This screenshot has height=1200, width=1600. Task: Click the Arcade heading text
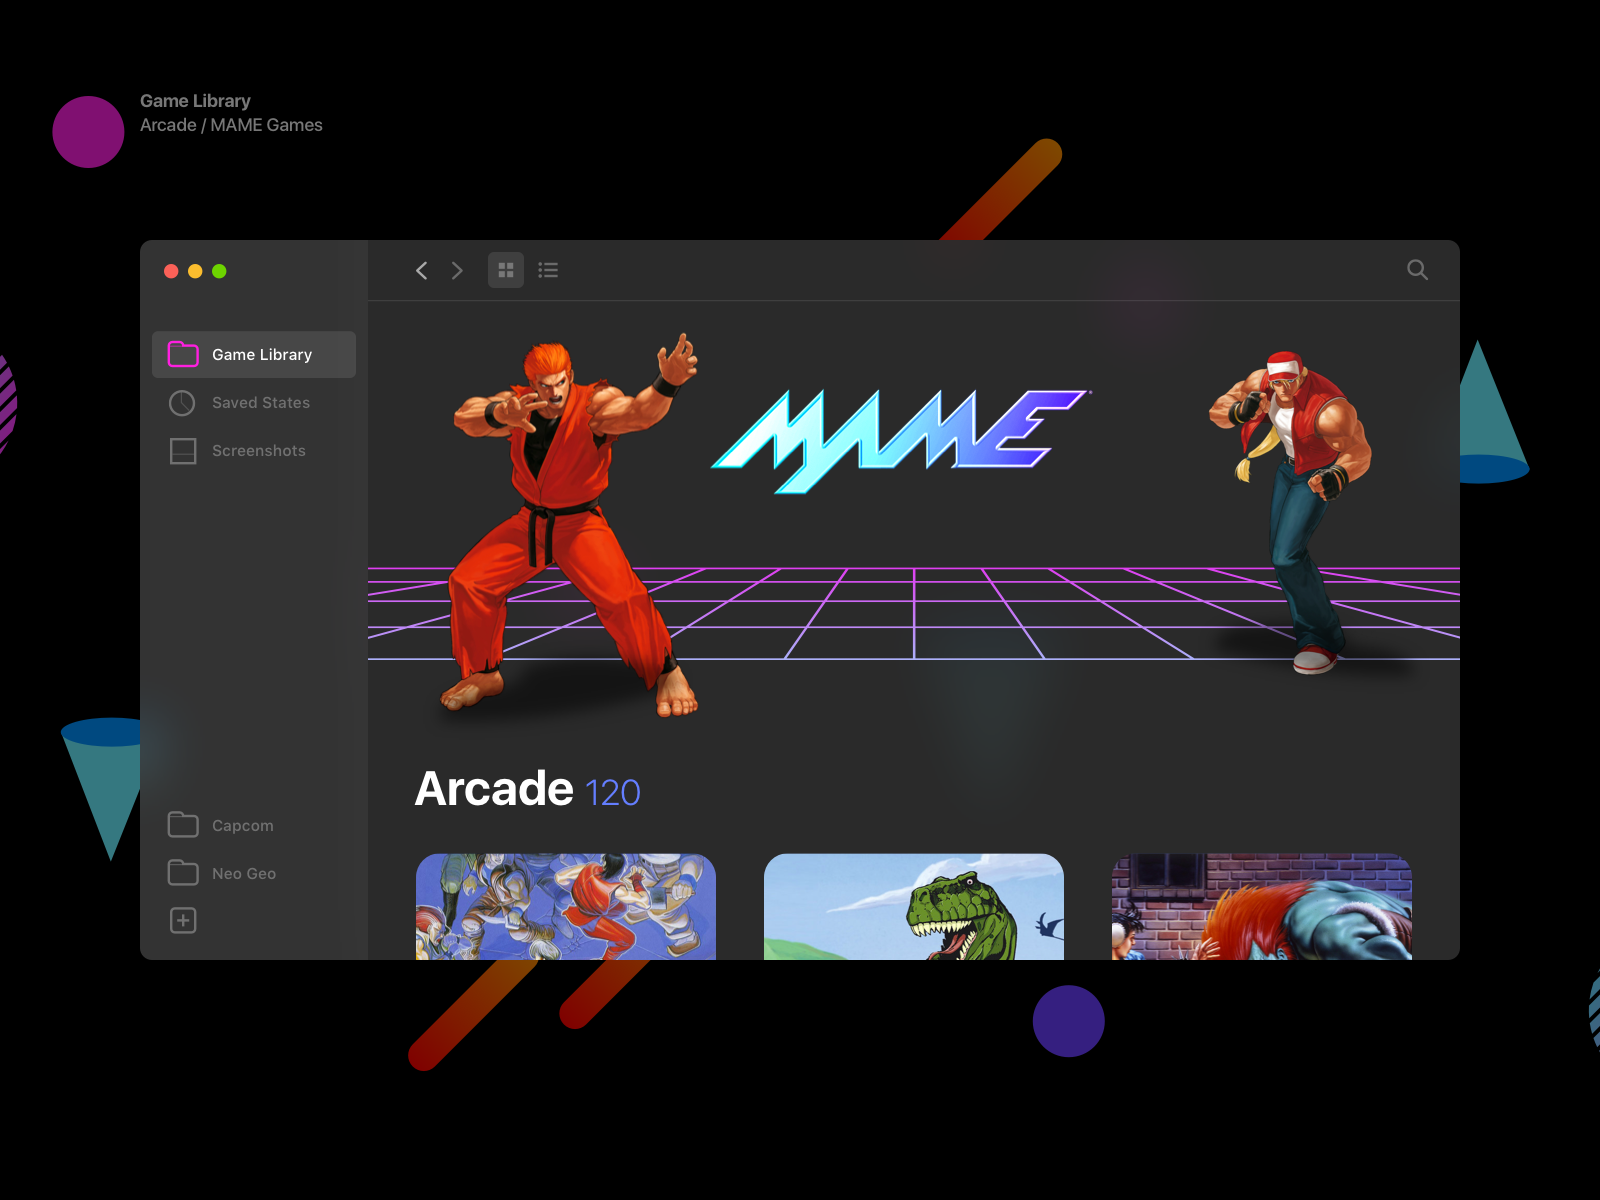494,789
